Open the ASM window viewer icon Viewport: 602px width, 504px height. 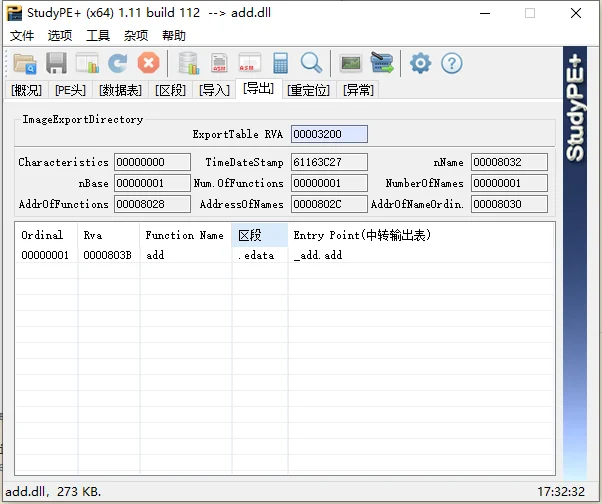(250, 63)
